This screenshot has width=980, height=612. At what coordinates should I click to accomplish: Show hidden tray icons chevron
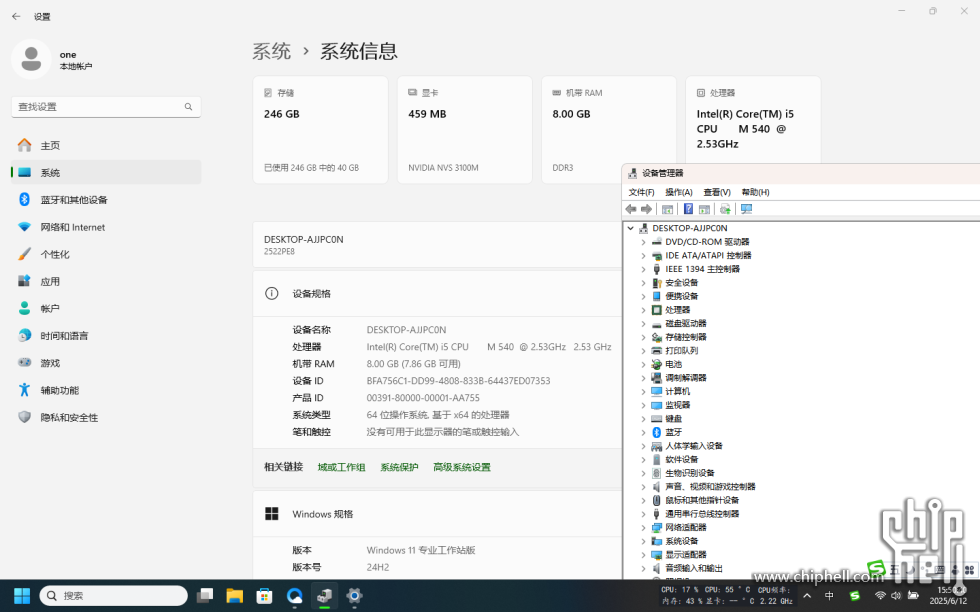(x=807, y=596)
